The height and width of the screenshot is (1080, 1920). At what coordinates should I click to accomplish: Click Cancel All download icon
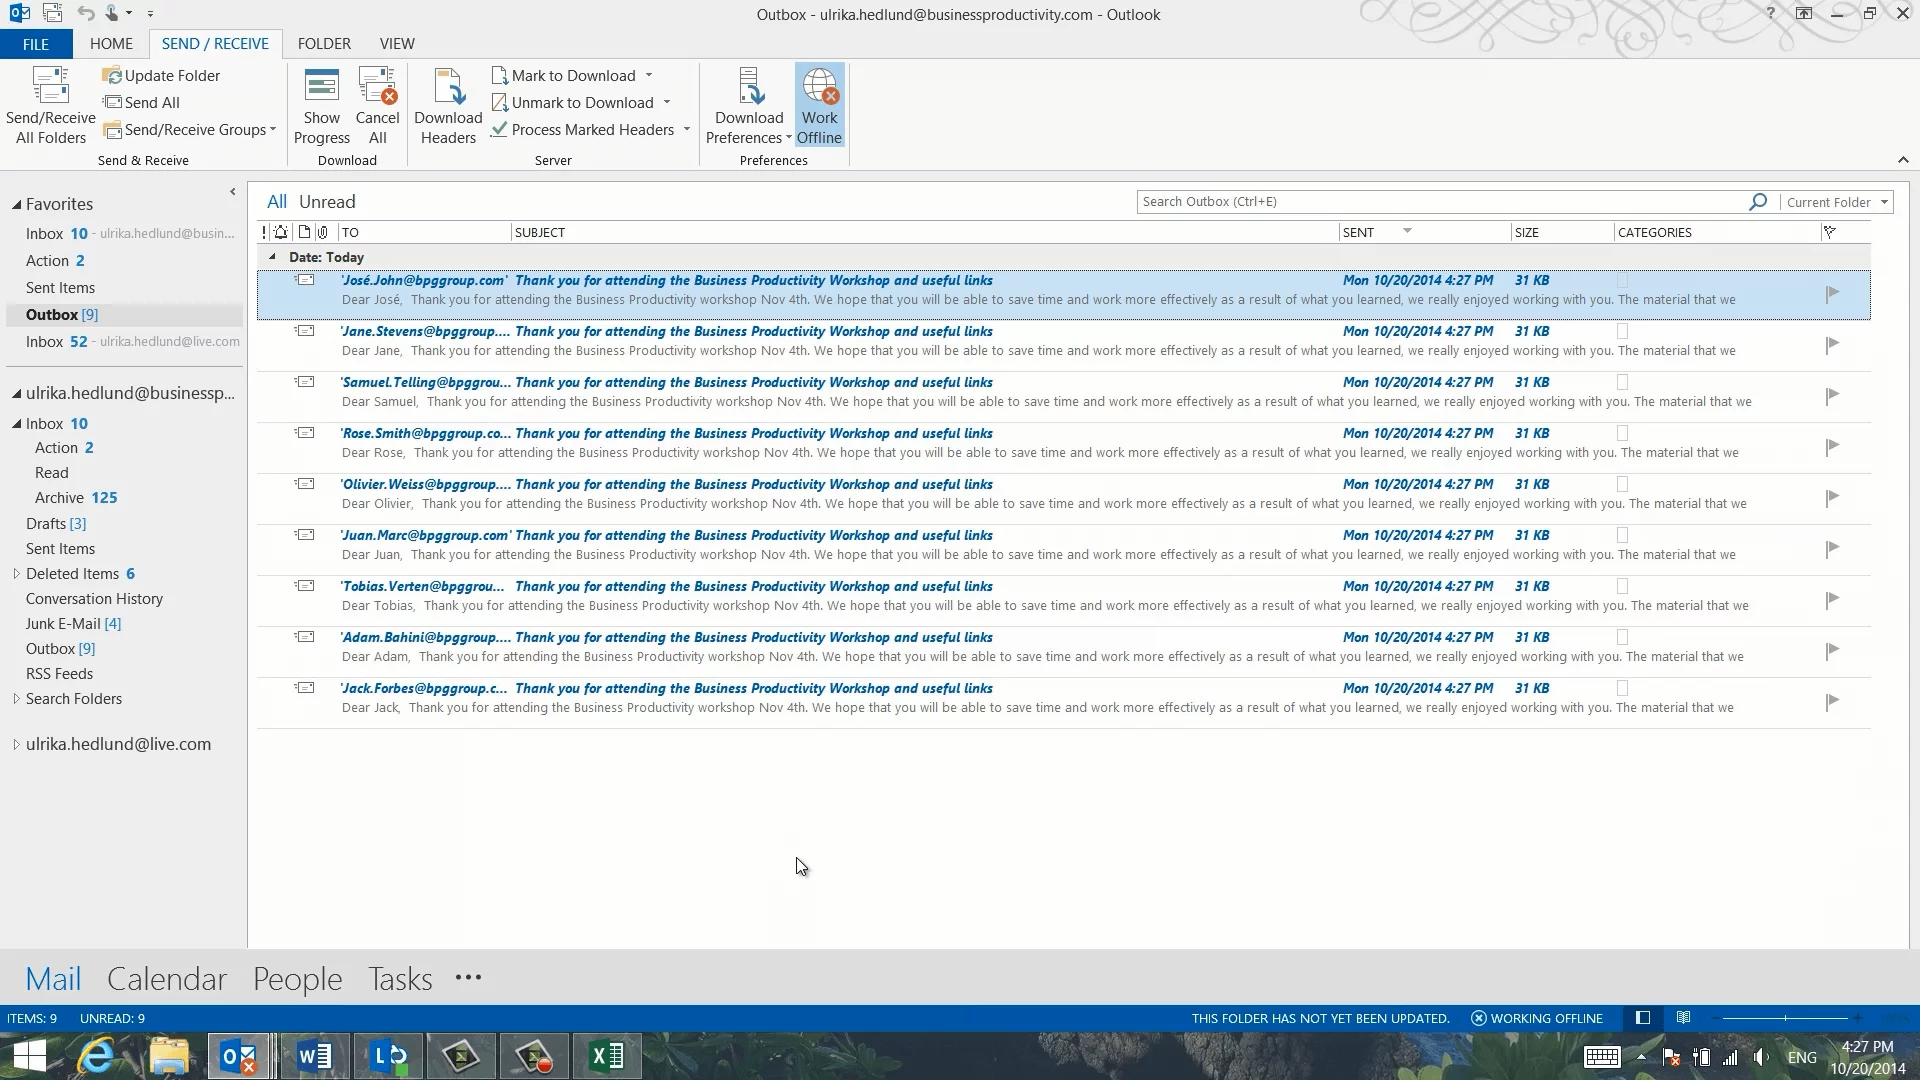click(x=377, y=87)
